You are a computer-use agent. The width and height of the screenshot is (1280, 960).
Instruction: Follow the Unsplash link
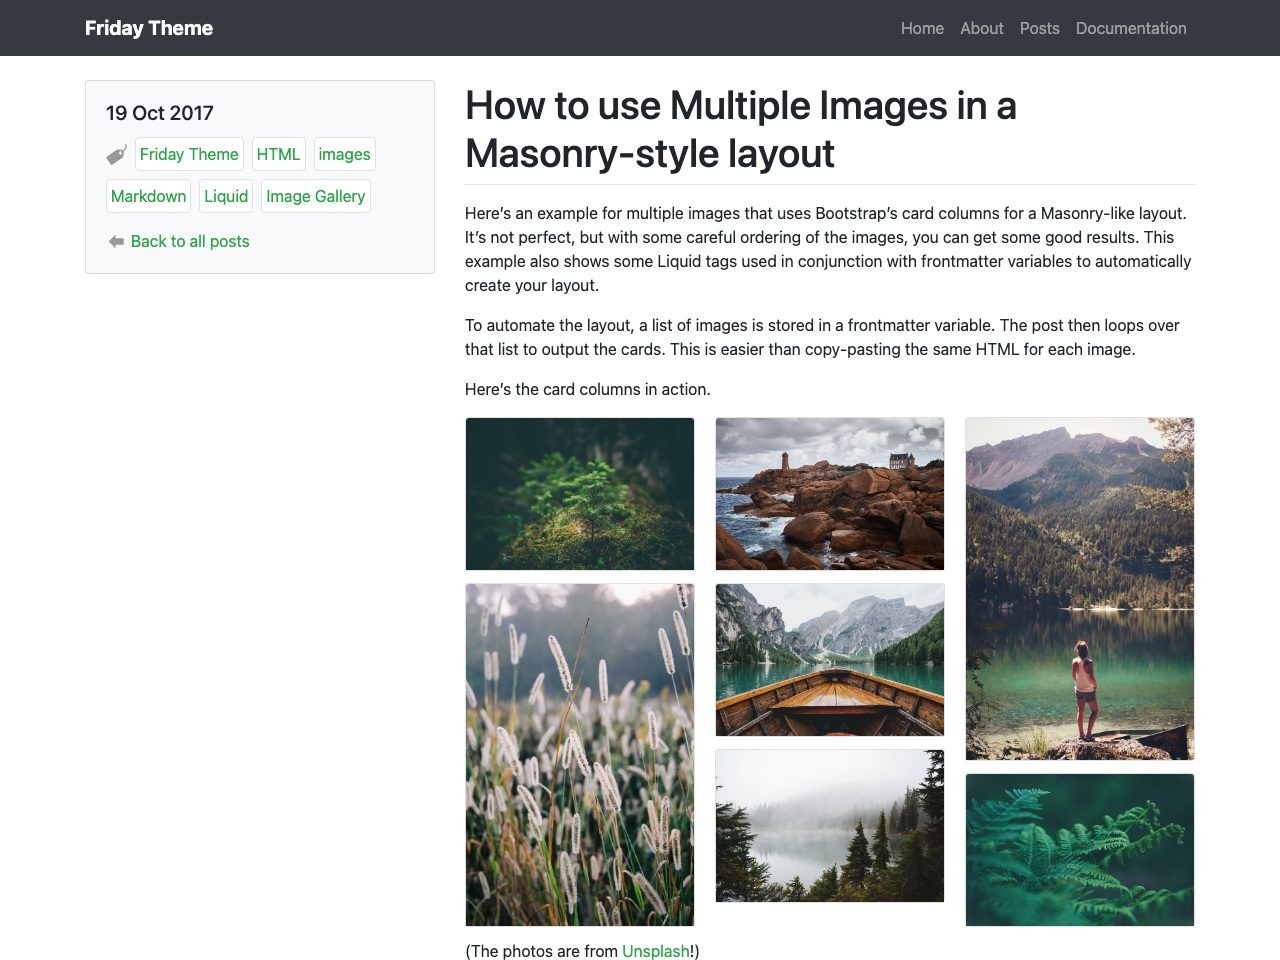pyautogui.click(x=655, y=951)
